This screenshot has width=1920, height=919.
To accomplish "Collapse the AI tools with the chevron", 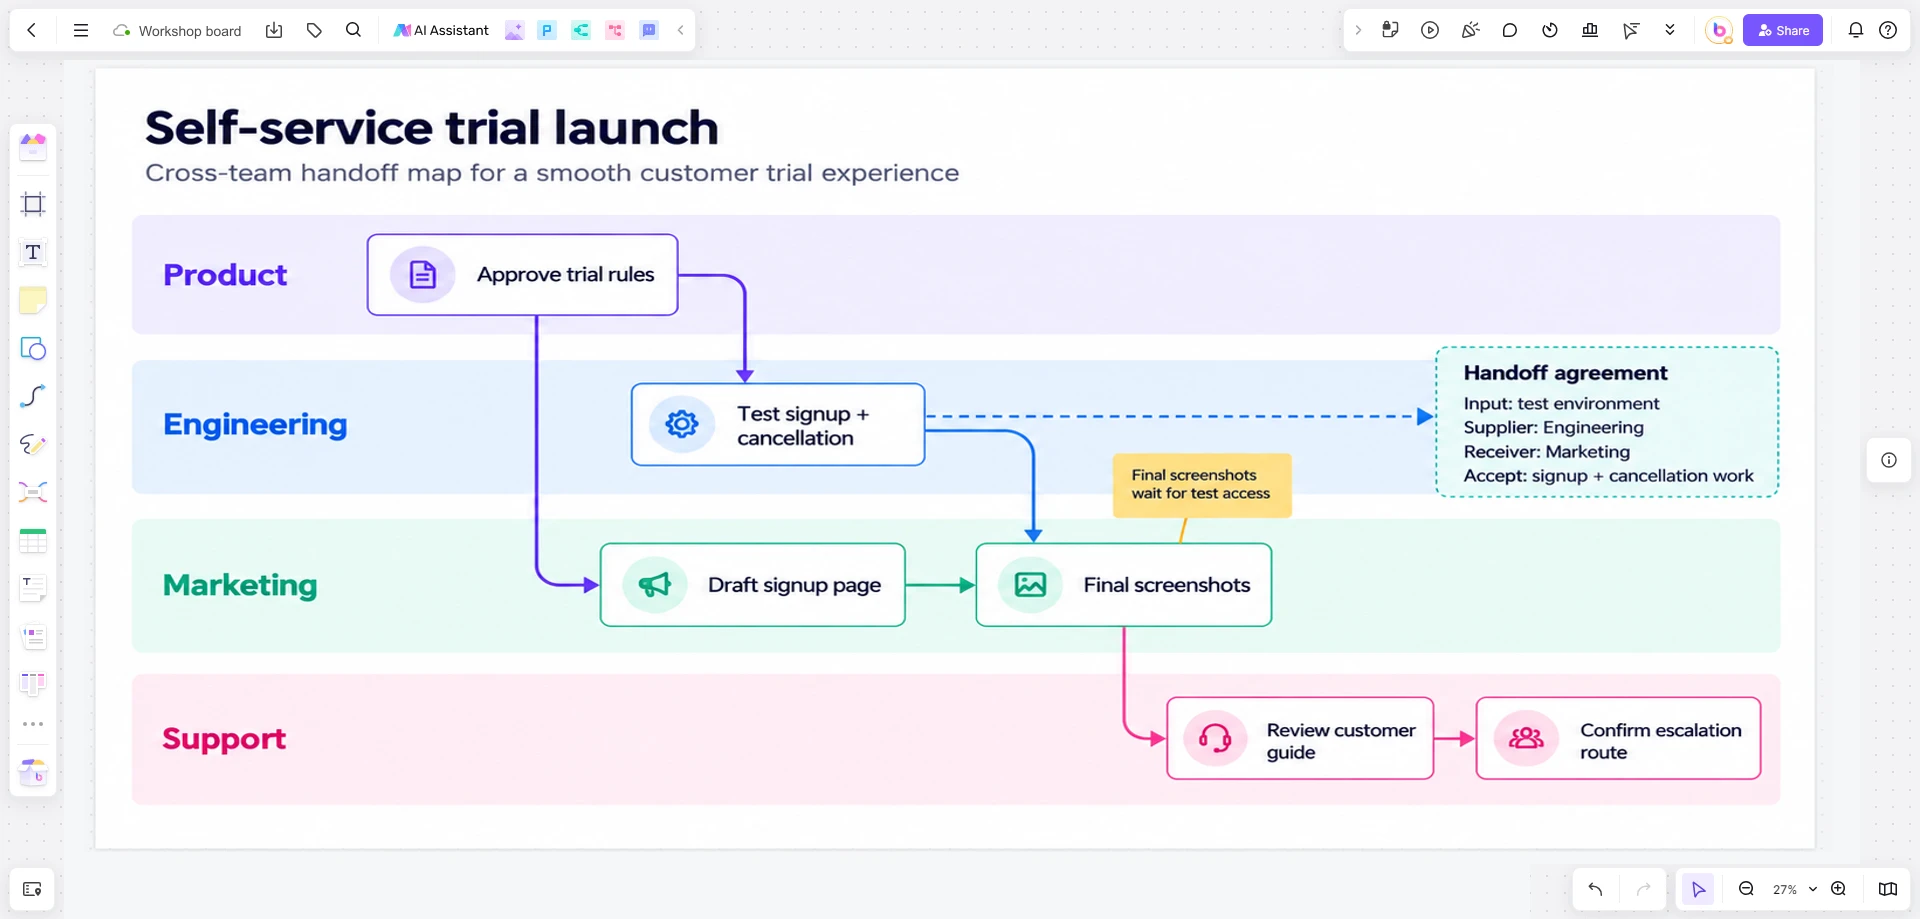I will pos(681,30).
